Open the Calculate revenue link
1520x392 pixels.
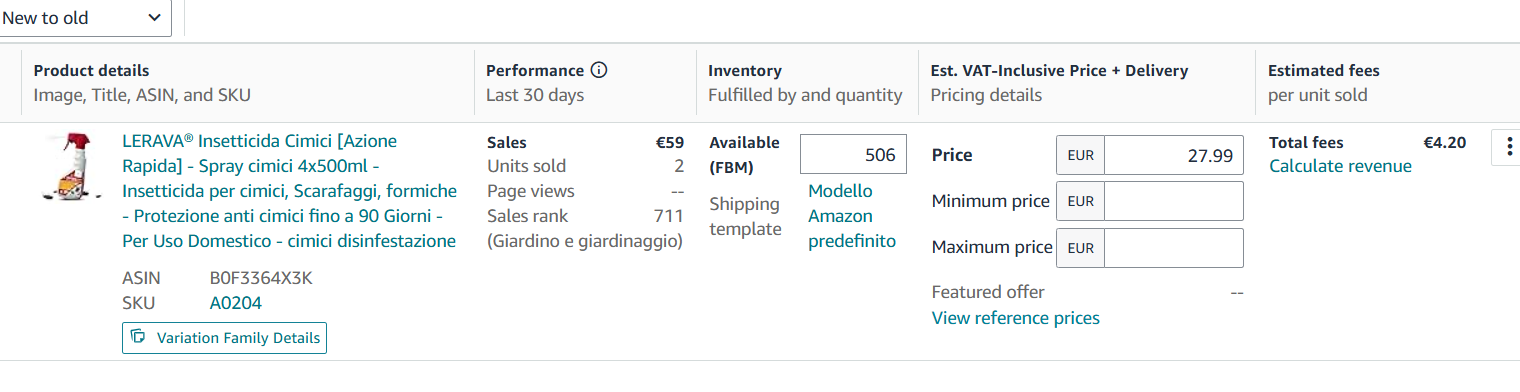1340,166
